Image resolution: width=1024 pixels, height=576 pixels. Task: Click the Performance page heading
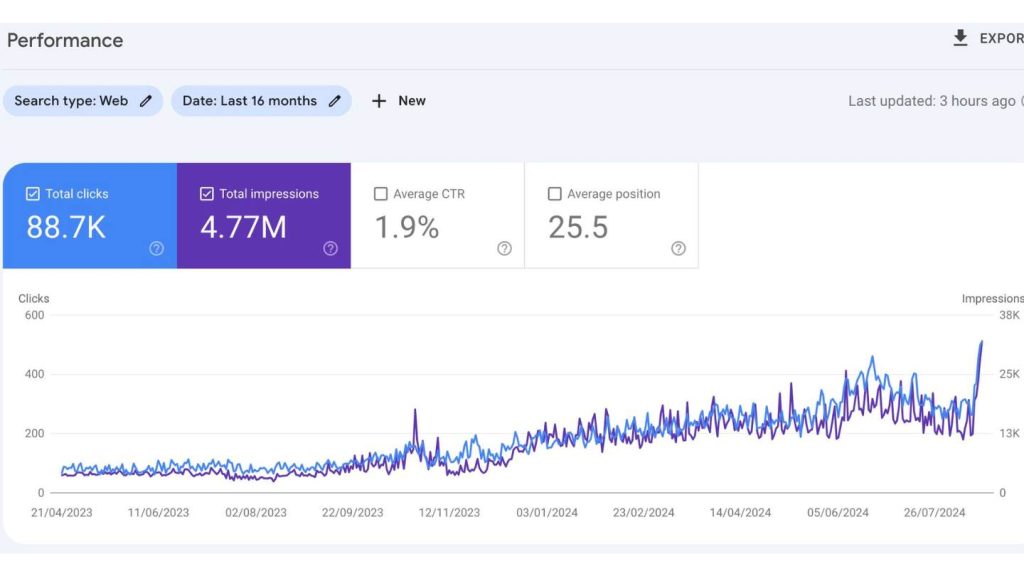coord(65,40)
